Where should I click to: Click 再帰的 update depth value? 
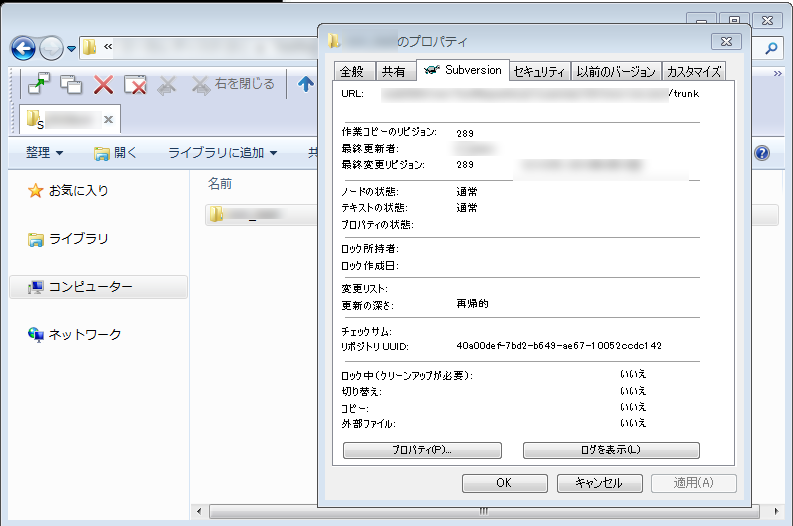472,303
